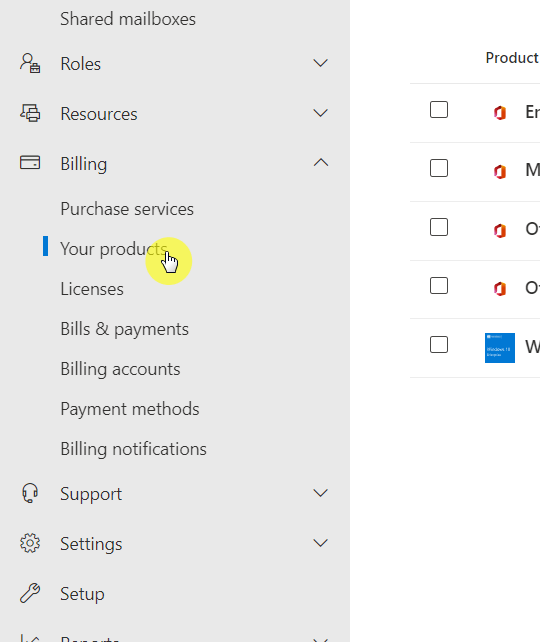Click the Product column header

pyautogui.click(x=512, y=58)
